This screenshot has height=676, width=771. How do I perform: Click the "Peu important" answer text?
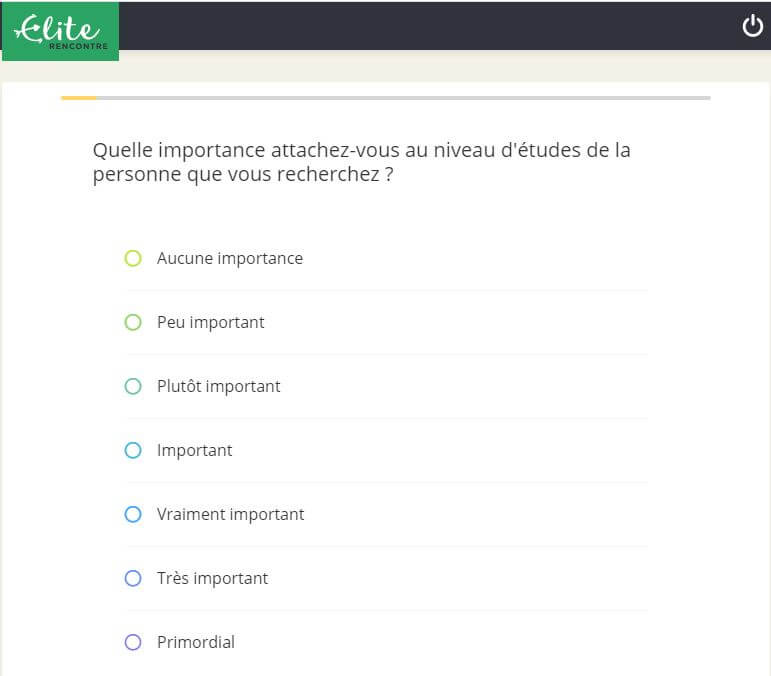(x=210, y=323)
